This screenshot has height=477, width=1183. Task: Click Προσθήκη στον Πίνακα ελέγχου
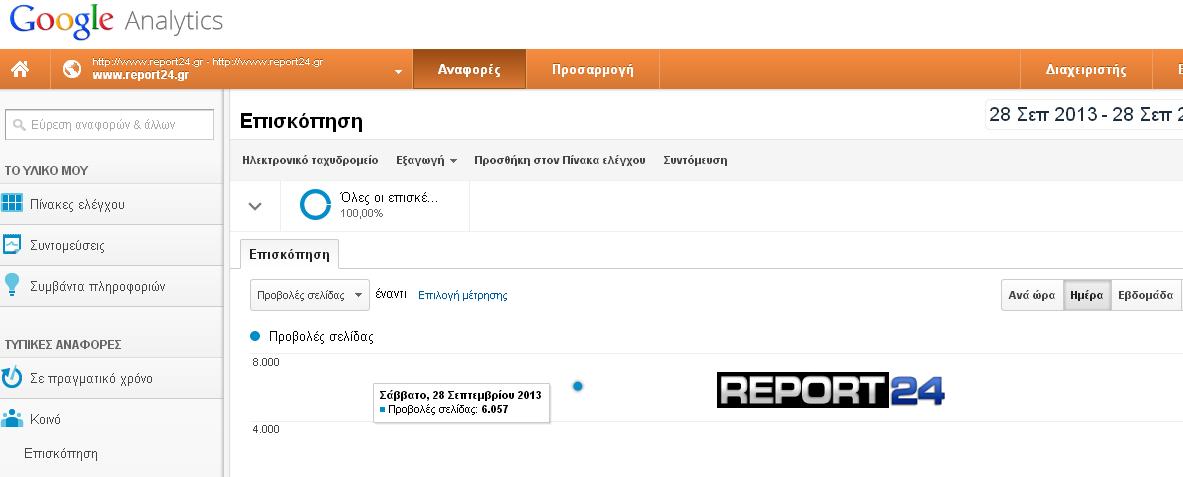(560, 160)
